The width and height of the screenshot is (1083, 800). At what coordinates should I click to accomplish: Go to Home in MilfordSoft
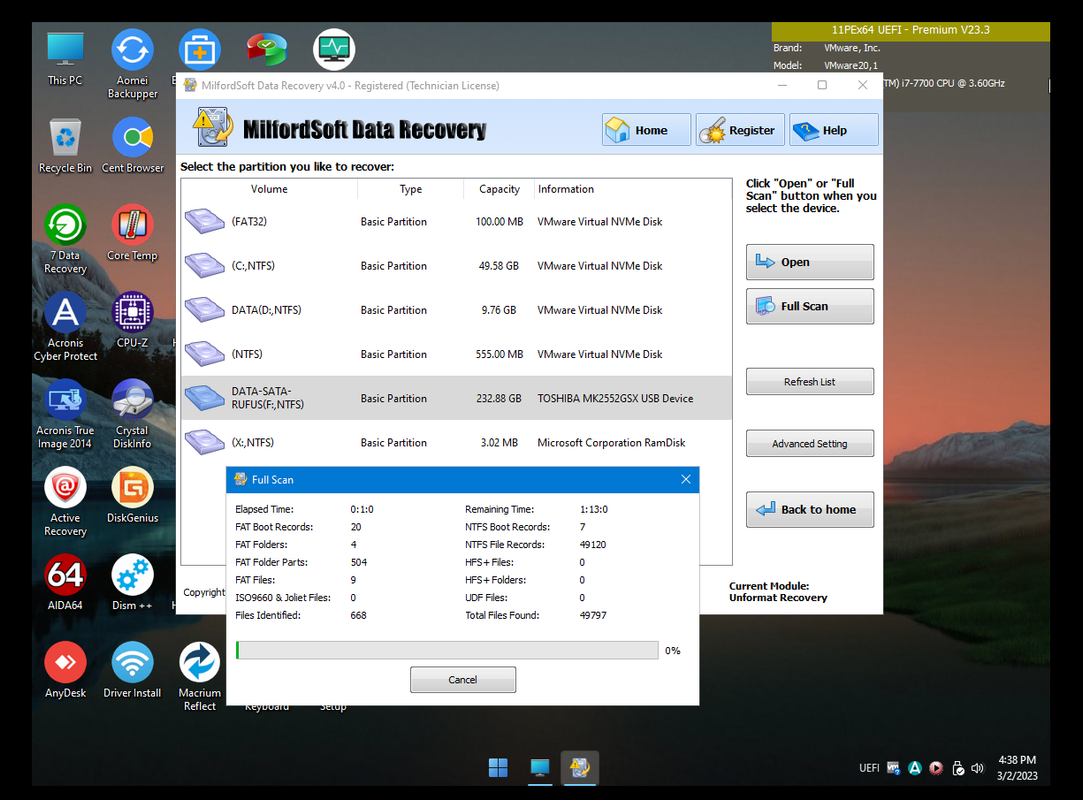(646, 130)
